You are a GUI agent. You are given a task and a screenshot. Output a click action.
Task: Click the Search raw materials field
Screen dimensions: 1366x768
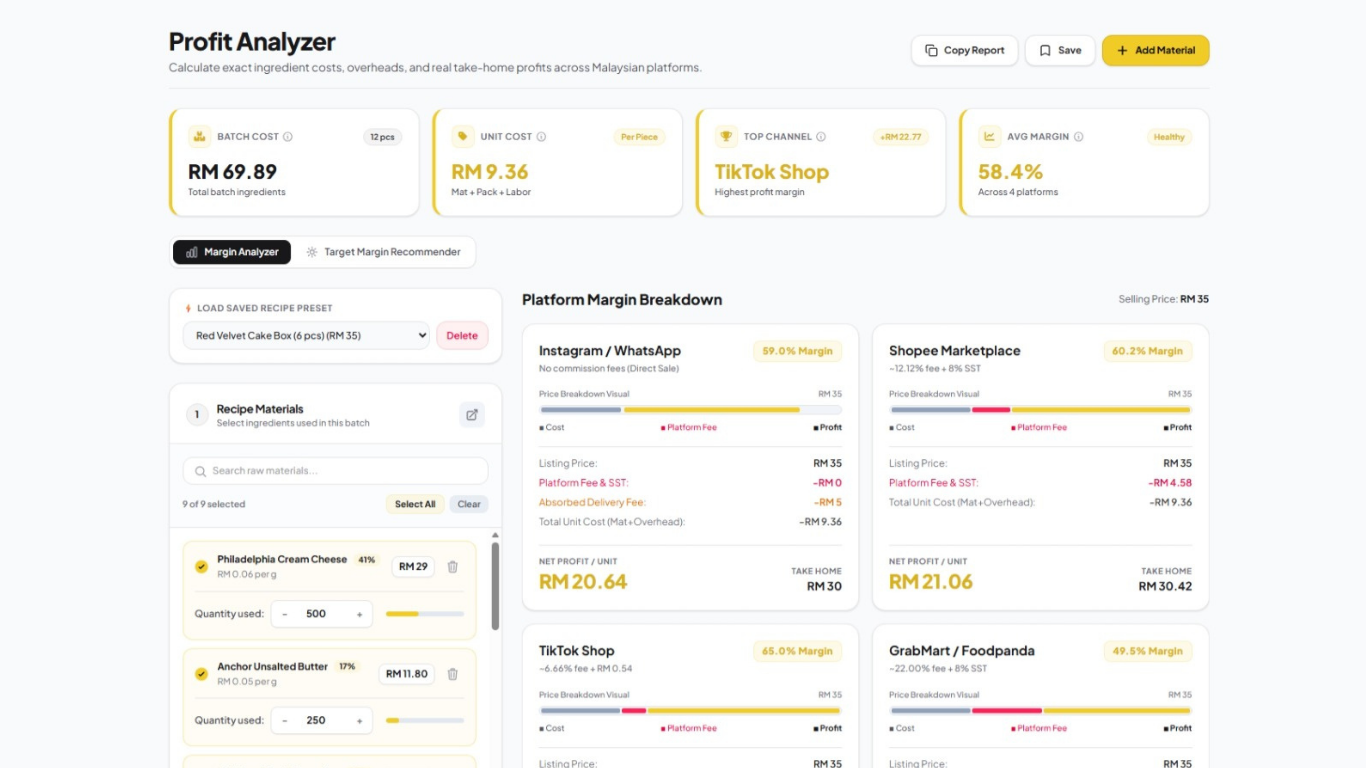pyautogui.click(x=335, y=471)
